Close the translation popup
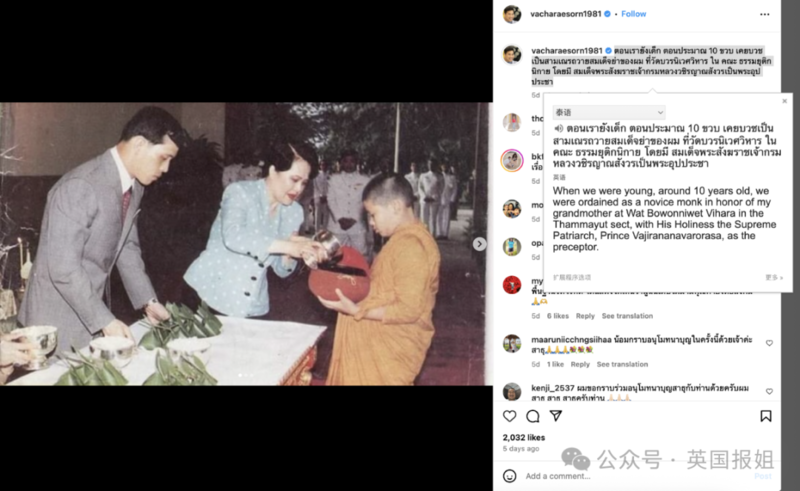The width and height of the screenshot is (800, 491). [785, 101]
